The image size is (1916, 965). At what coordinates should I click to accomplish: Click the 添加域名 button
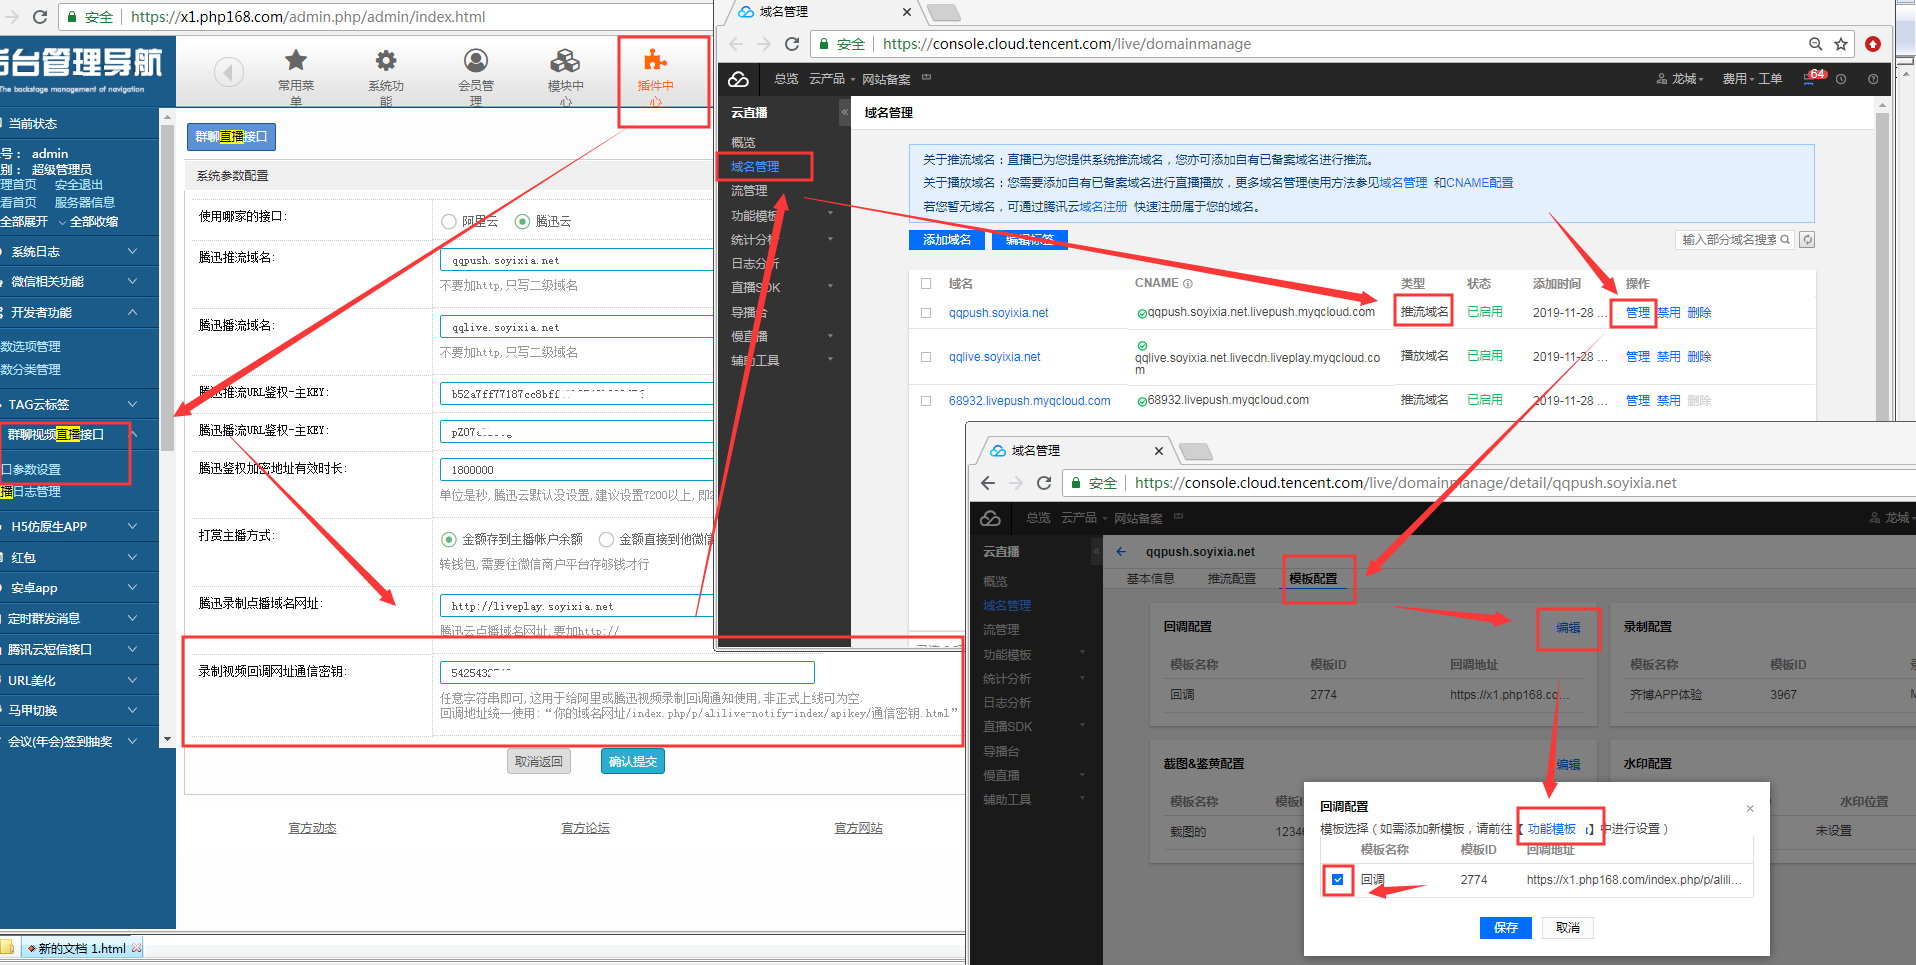946,240
